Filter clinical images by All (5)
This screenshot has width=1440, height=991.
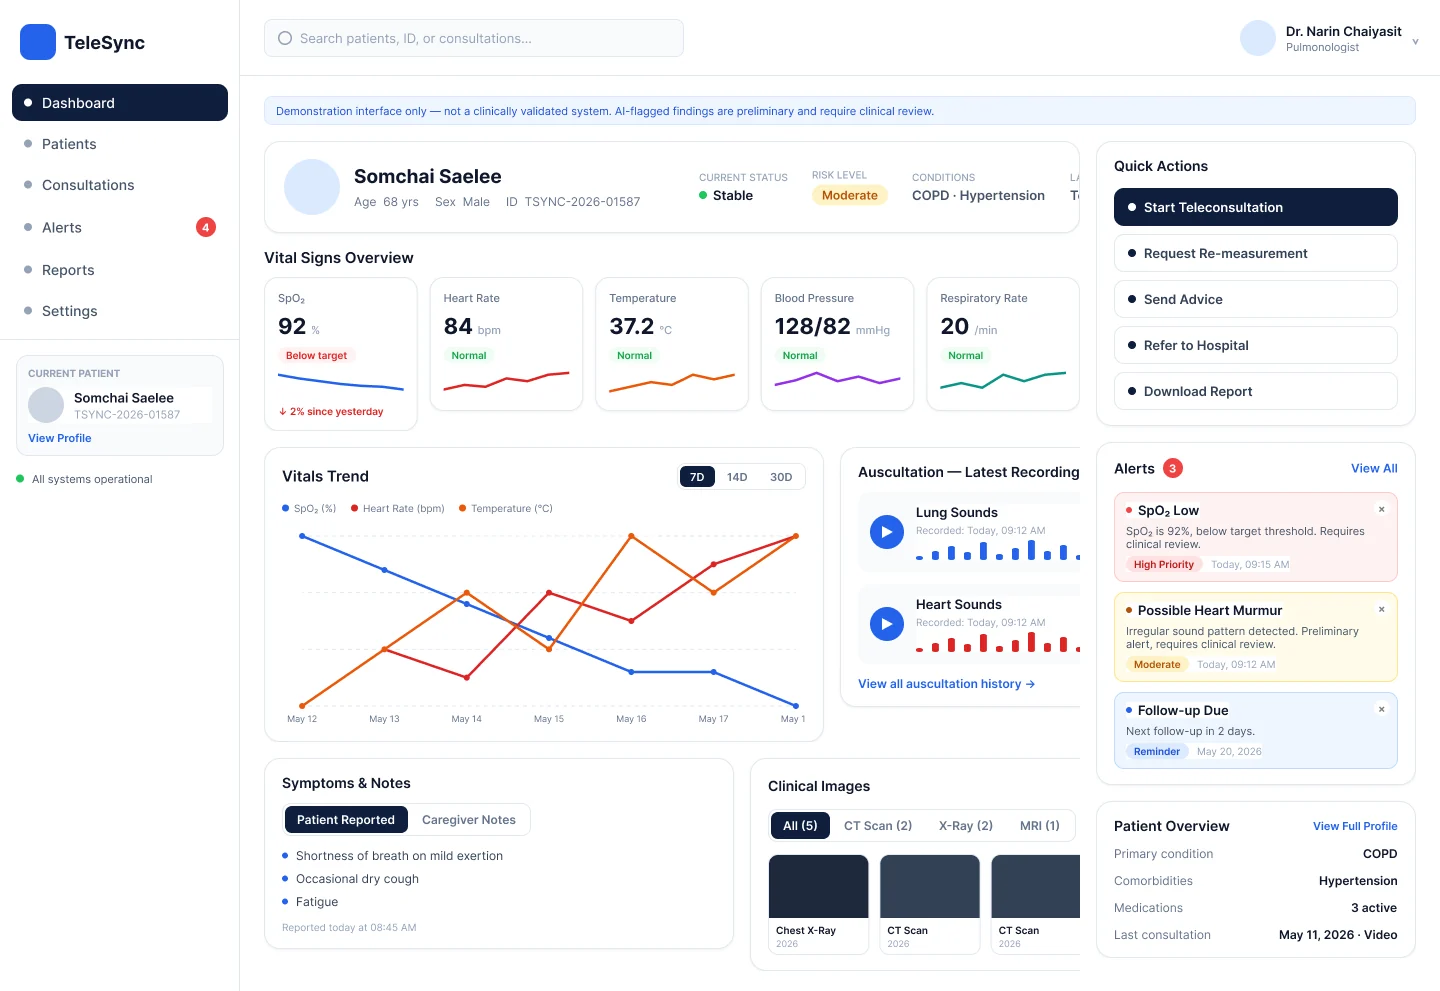pyautogui.click(x=800, y=825)
